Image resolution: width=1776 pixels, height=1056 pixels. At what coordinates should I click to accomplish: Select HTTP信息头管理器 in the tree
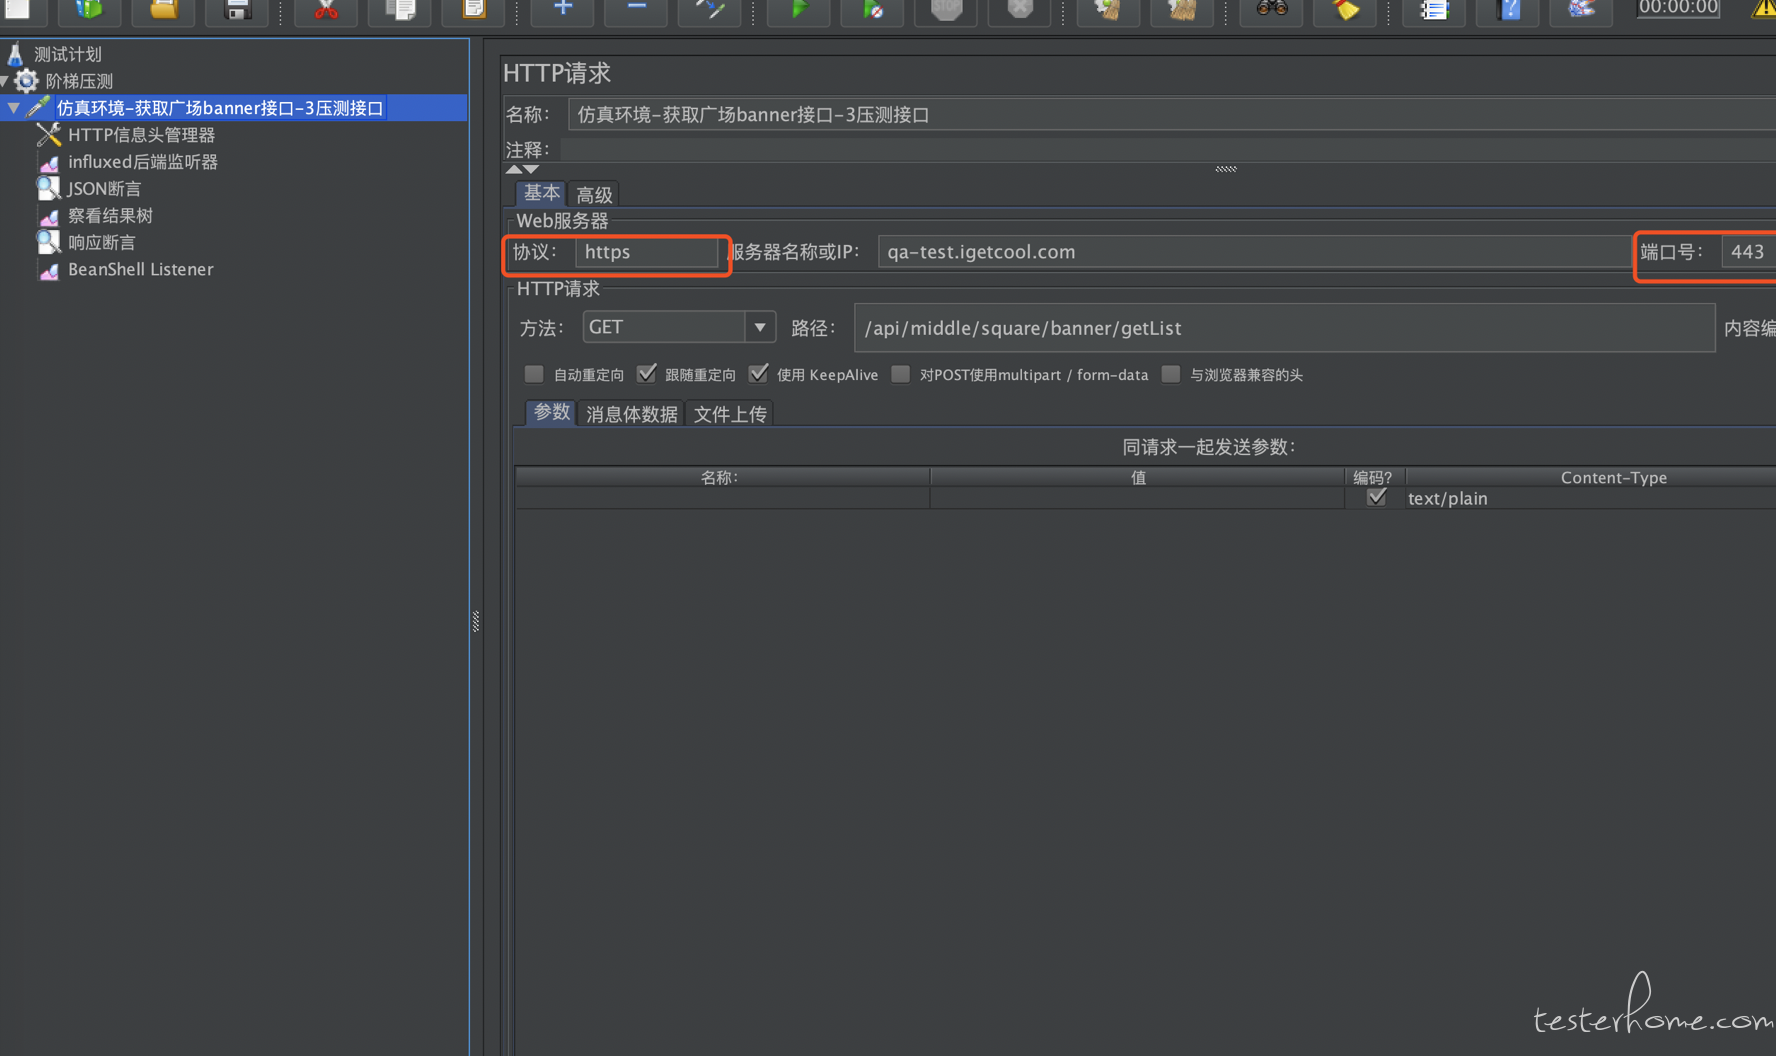141,135
